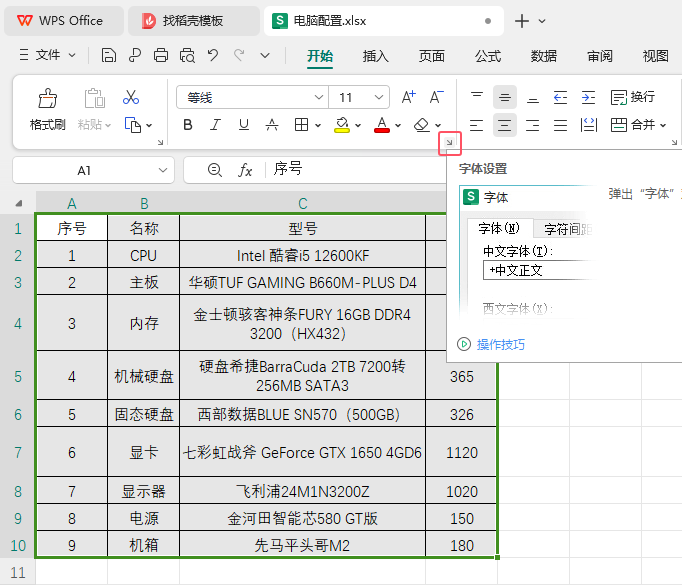Decrease font size with the A- icon
682x585 pixels.
(436, 97)
